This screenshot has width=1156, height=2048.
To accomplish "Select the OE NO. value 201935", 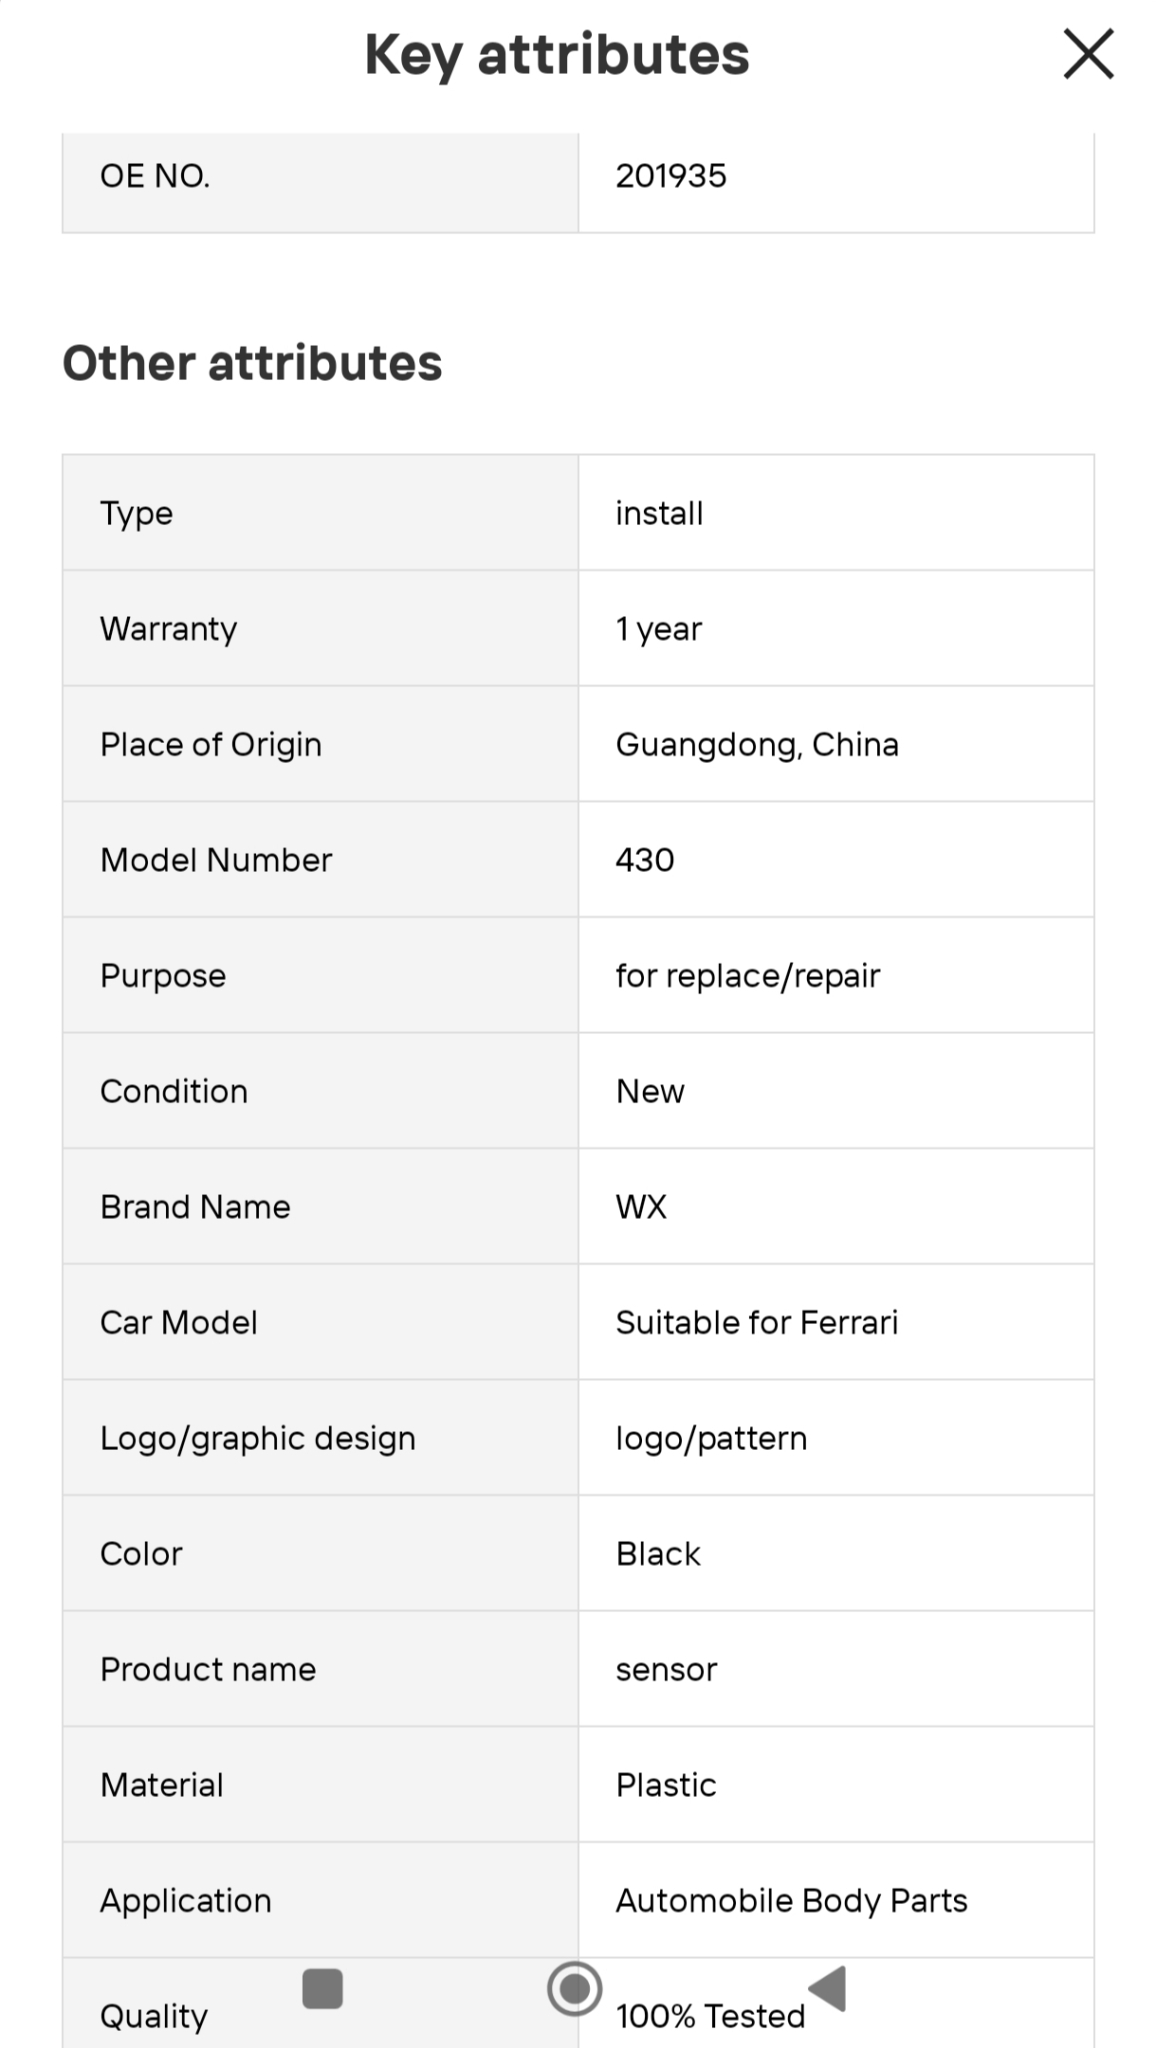I will (x=671, y=176).
